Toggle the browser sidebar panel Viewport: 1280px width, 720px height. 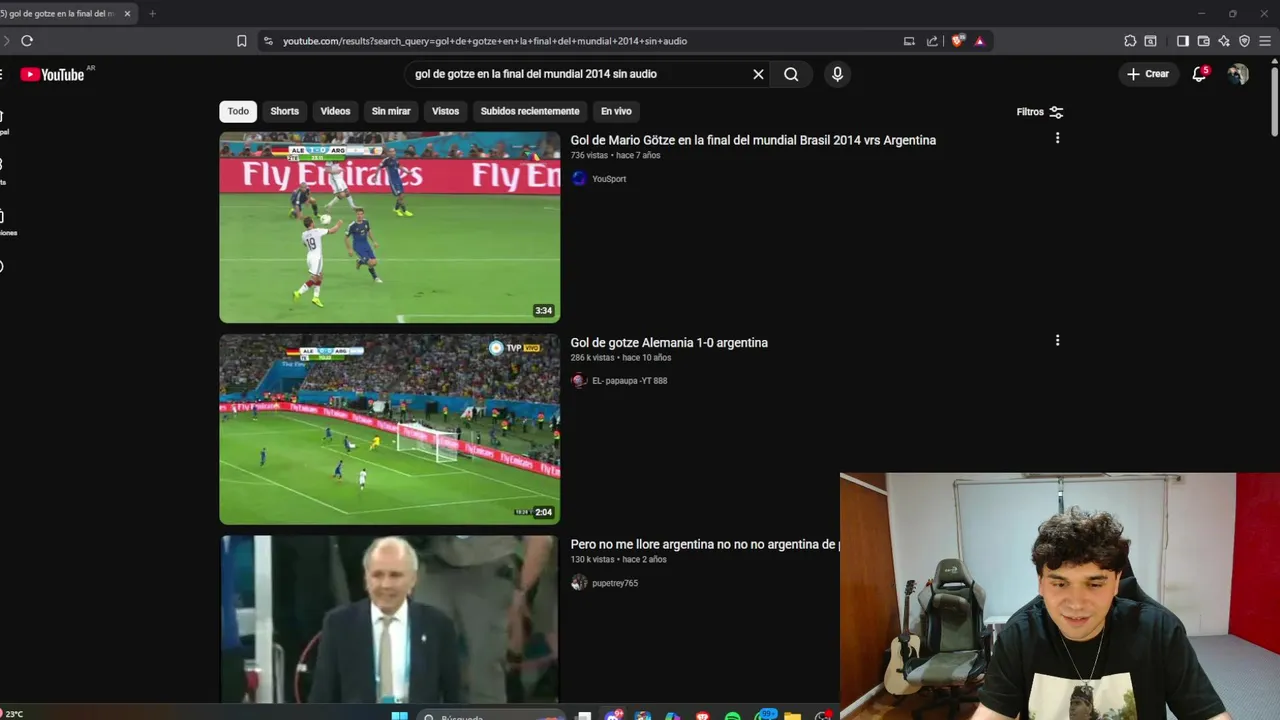point(1182,41)
